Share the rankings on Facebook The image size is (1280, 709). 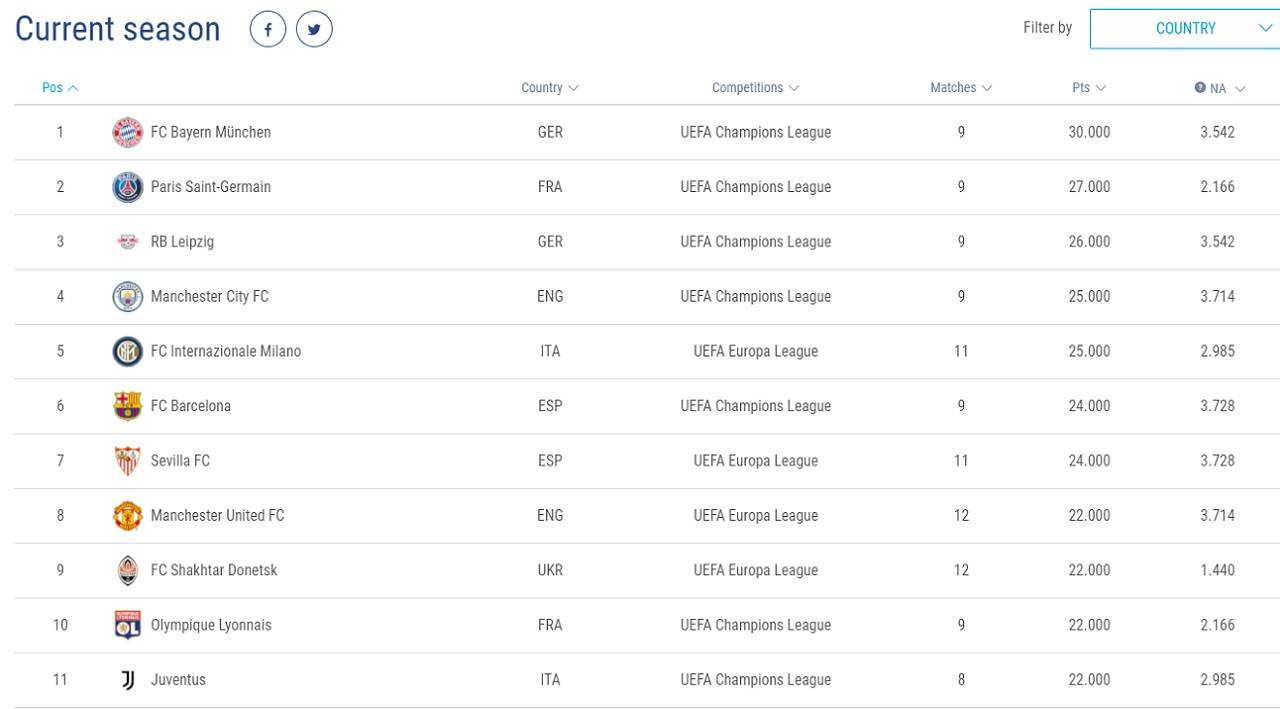268,29
